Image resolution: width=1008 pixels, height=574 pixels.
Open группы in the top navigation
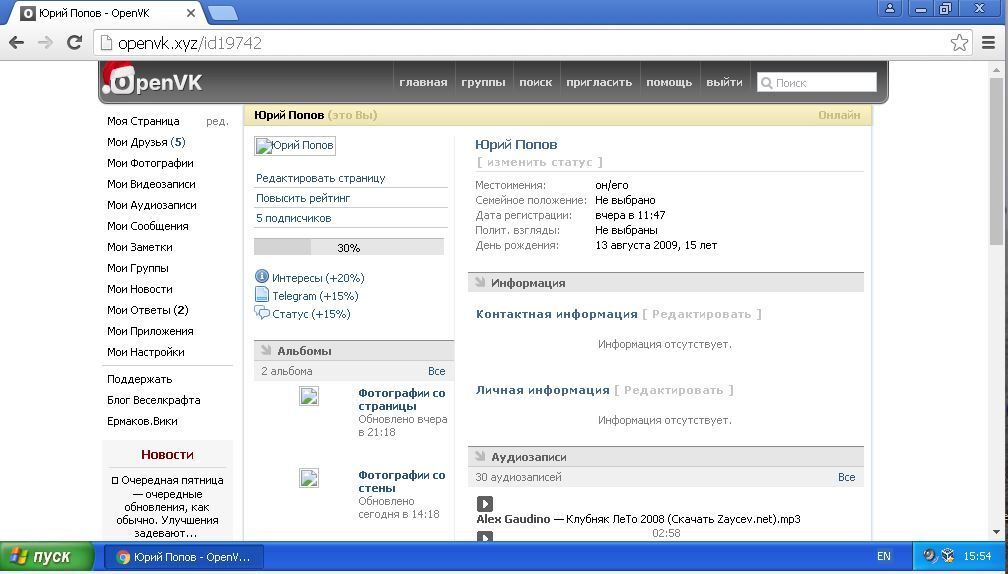[483, 82]
